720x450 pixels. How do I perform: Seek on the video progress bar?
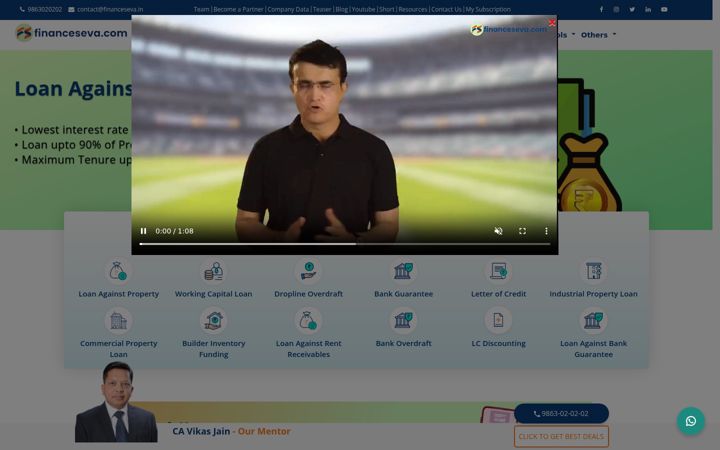click(x=344, y=244)
